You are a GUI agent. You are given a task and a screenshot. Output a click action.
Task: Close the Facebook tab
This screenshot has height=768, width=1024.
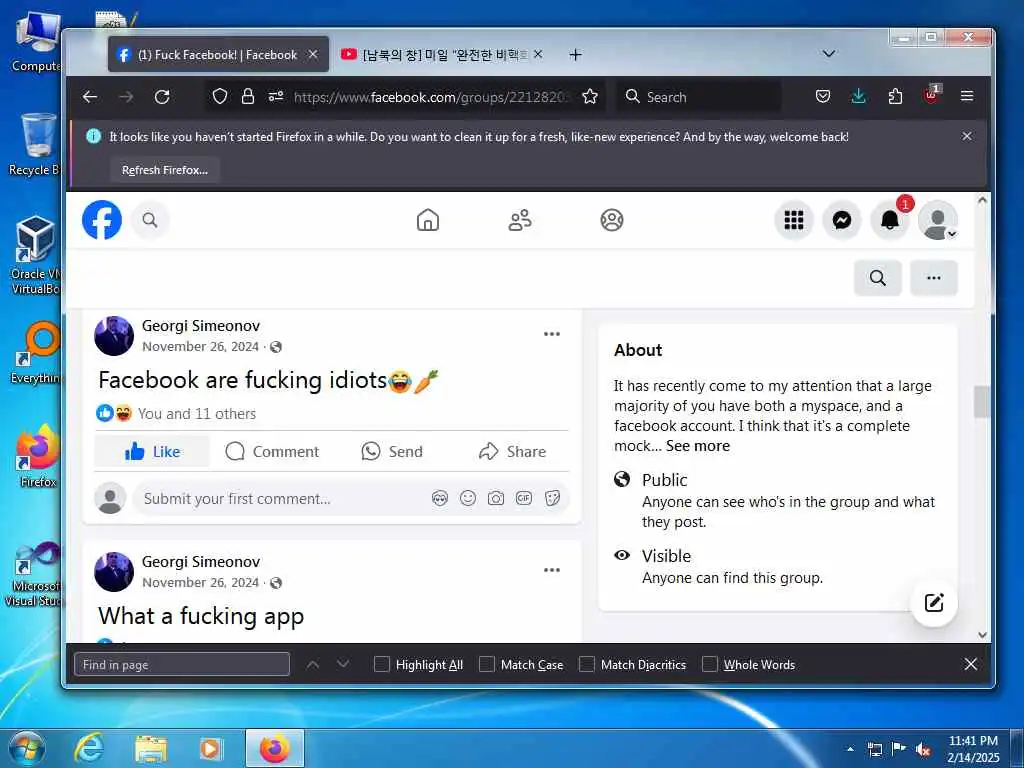tap(313, 55)
